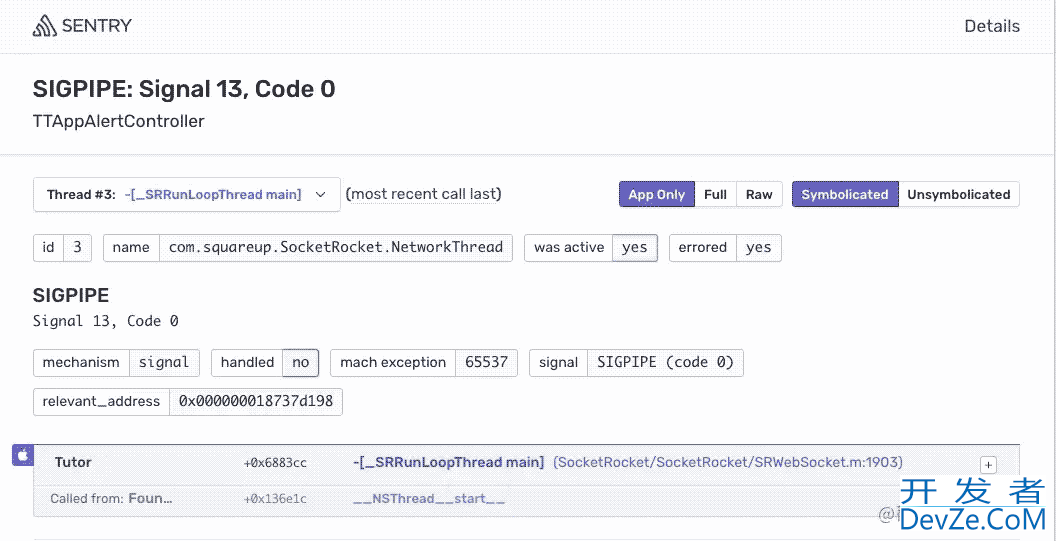Select the Symbolicated option

pos(845,195)
